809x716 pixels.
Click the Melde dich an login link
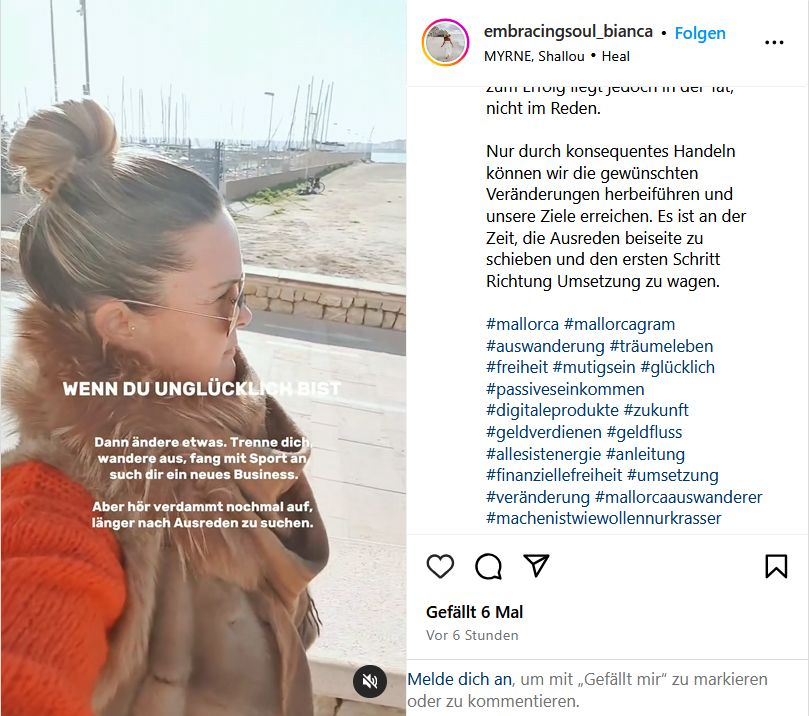(460, 679)
